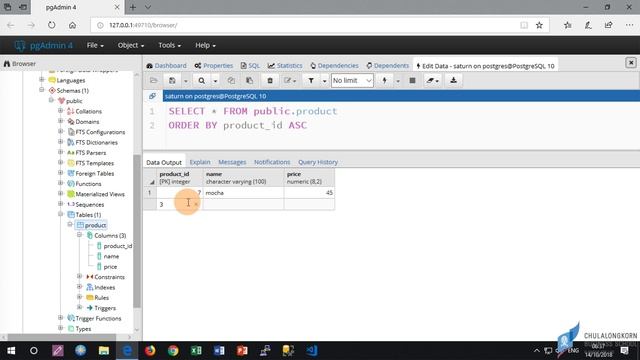Paste rows toolbar icon
Viewport: 640px width, 360px height.
249,80
